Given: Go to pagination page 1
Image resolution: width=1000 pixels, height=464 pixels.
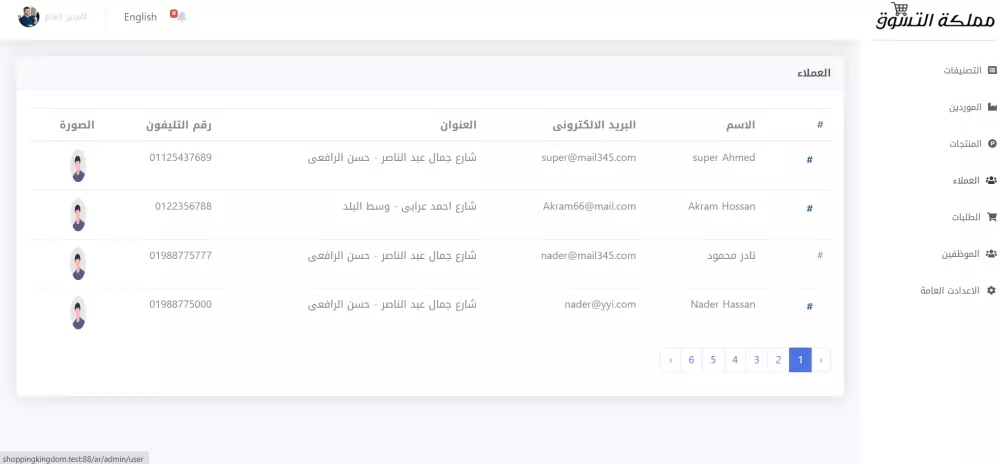Looking at the screenshot, I should pos(800,360).
